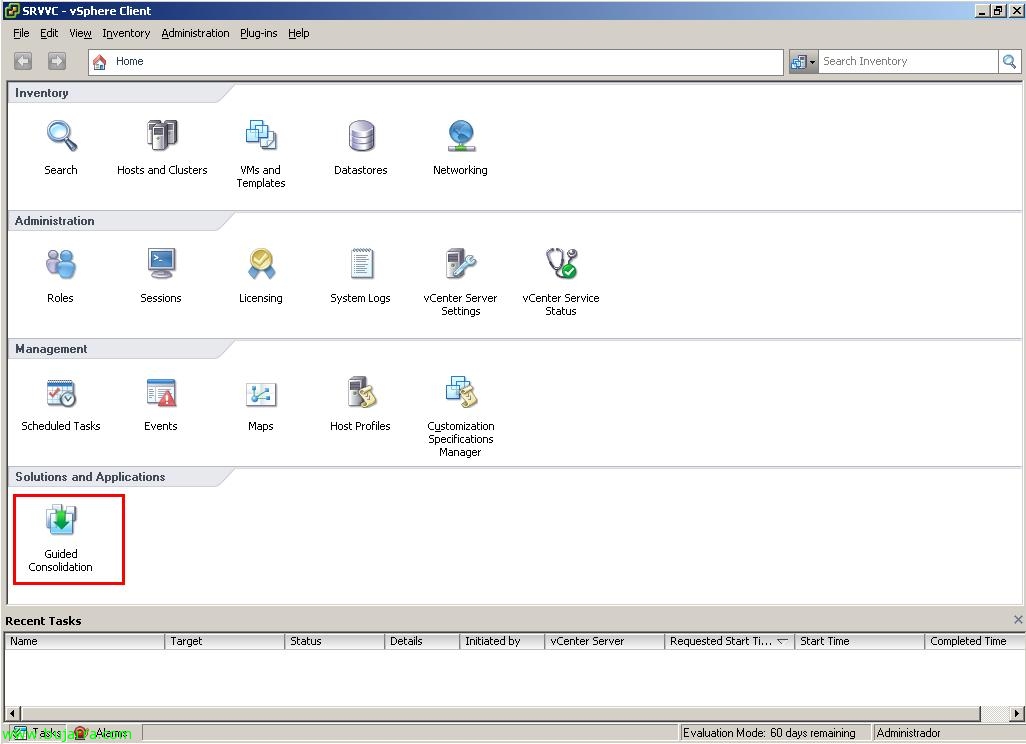Open the File menu

tap(21, 33)
